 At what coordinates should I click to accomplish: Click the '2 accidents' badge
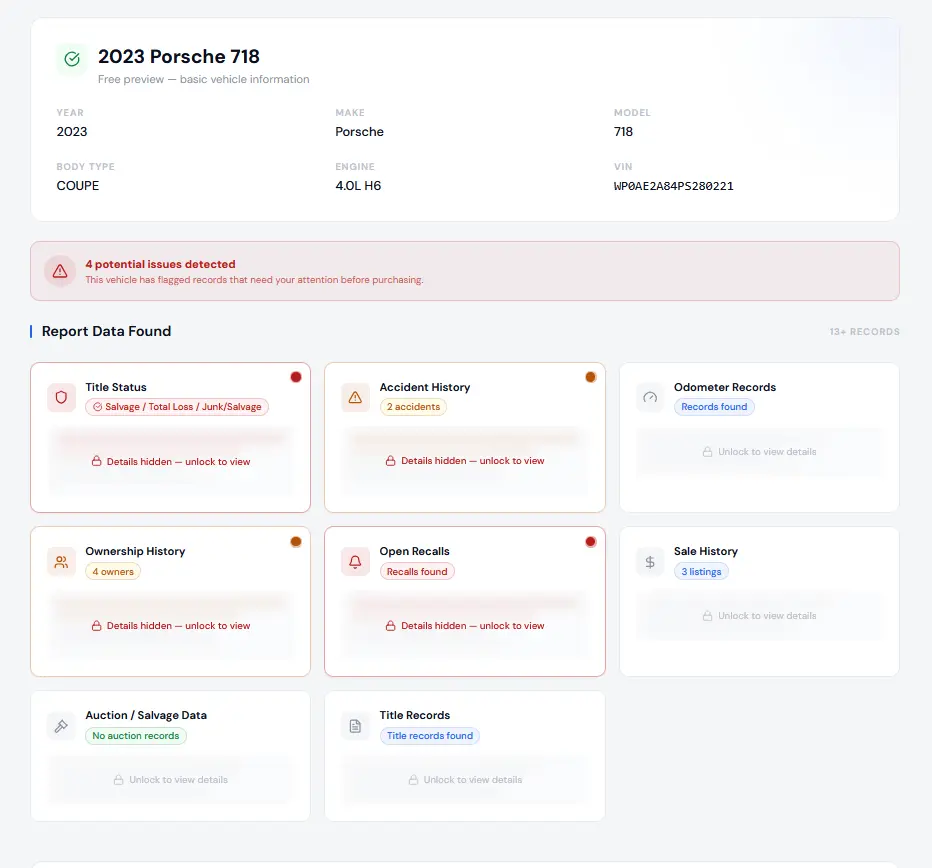pos(413,407)
